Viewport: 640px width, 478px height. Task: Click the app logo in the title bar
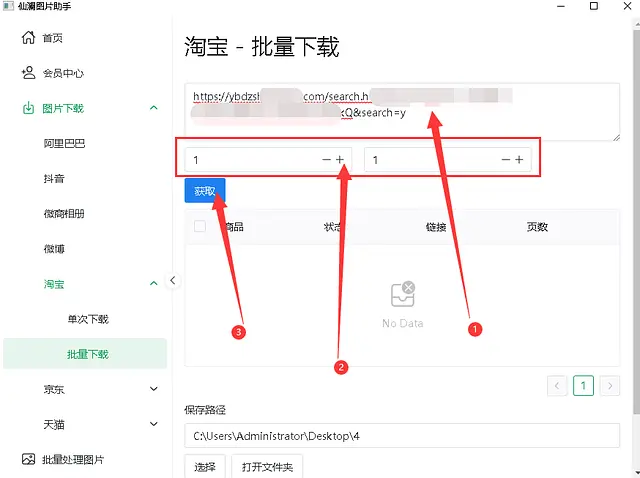pos(8,6)
